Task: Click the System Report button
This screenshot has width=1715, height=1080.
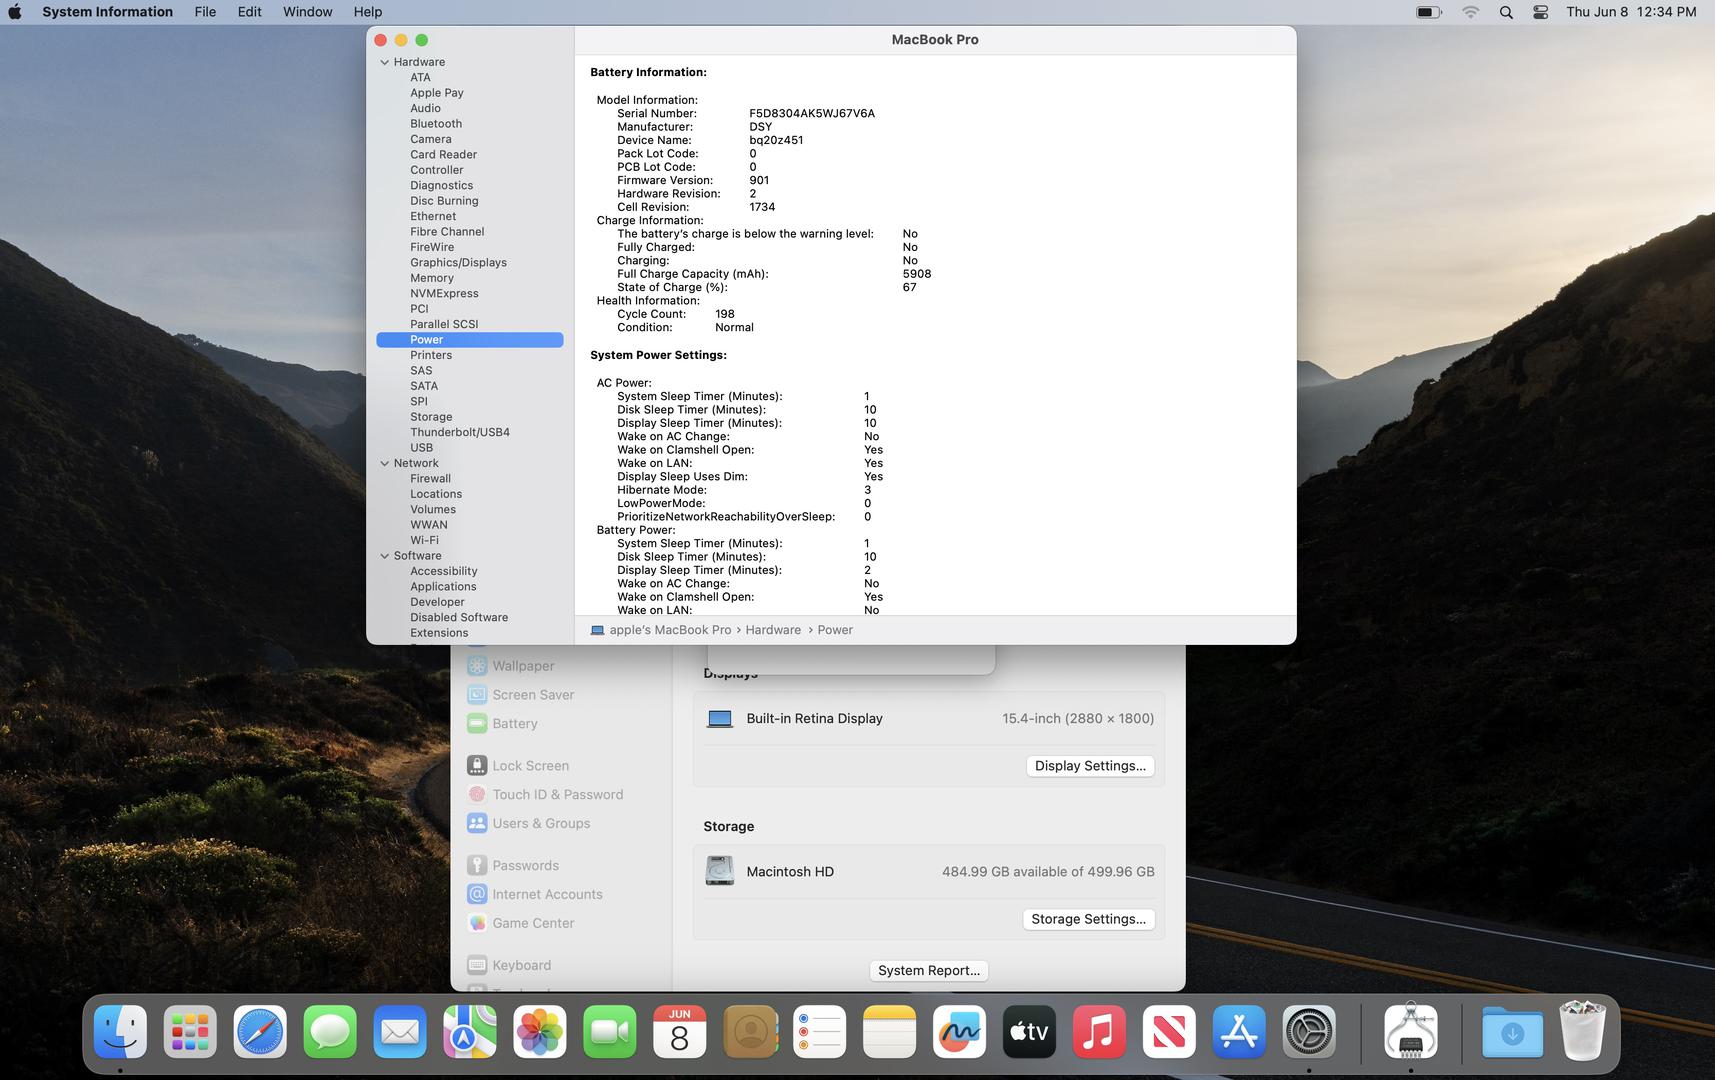Action: (928, 970)
